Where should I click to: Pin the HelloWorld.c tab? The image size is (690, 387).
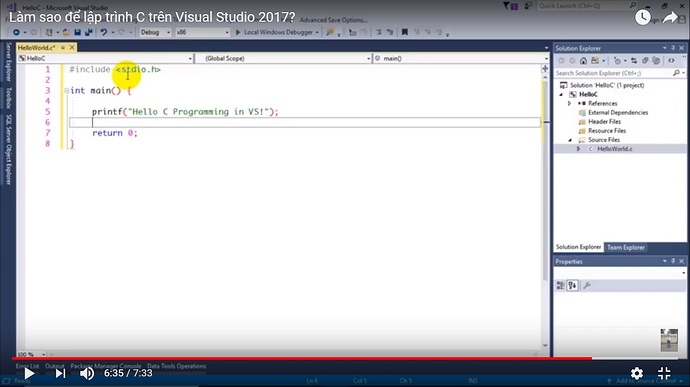tap(63, 48)
